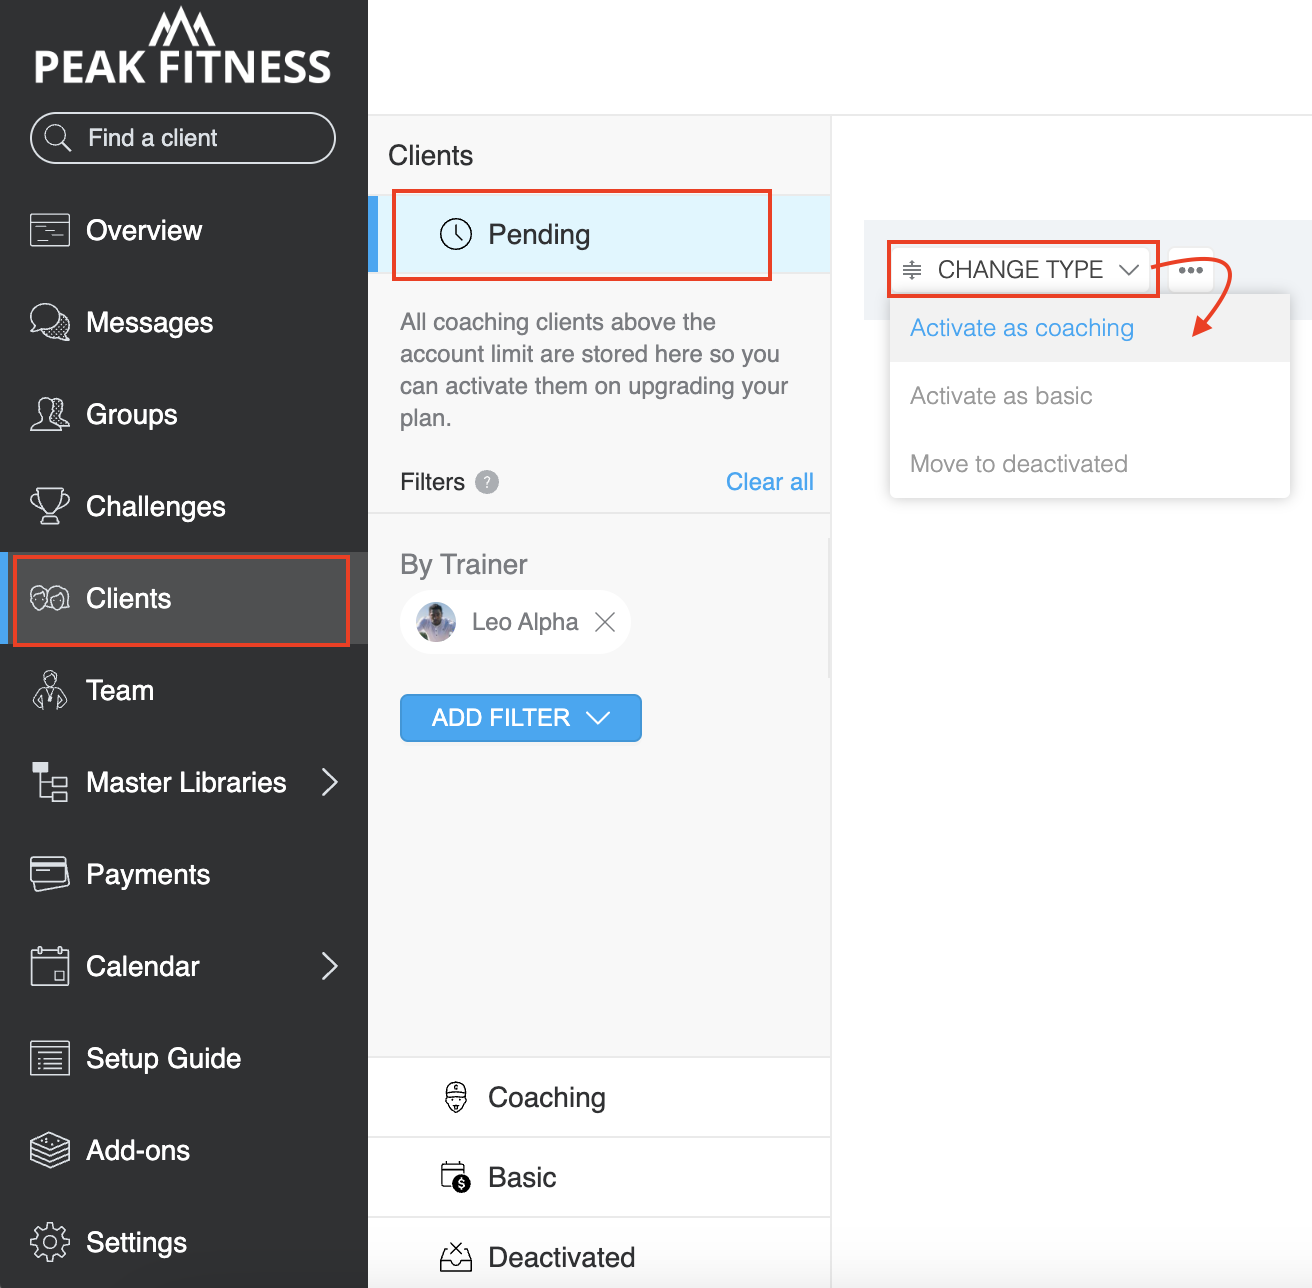Image resolution: width=1312 pixels, height=1288 pixels.
Task: Open the ADD FILTER dropdown
Action: click(x=521, y=718)
